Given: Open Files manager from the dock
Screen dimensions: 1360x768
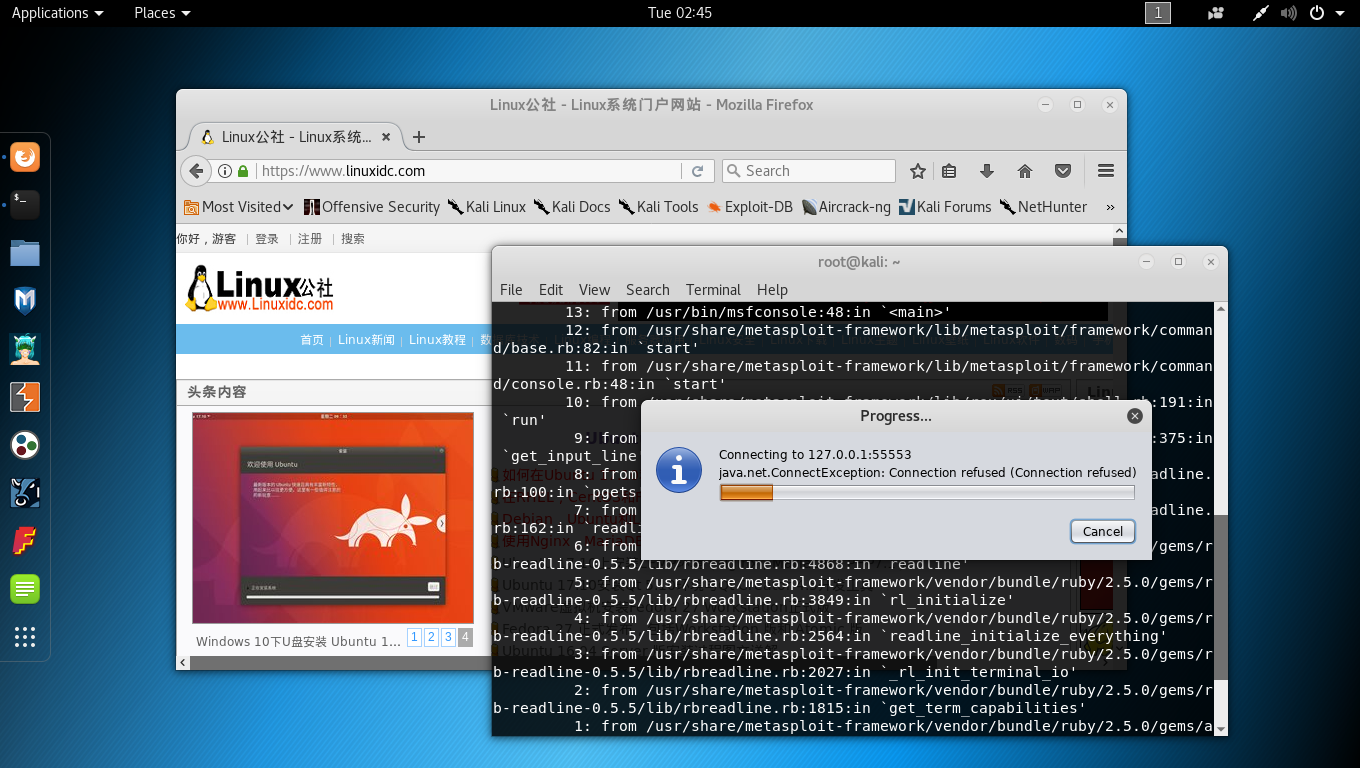Looking at the screenshot, I should click(x=25, y=253).
